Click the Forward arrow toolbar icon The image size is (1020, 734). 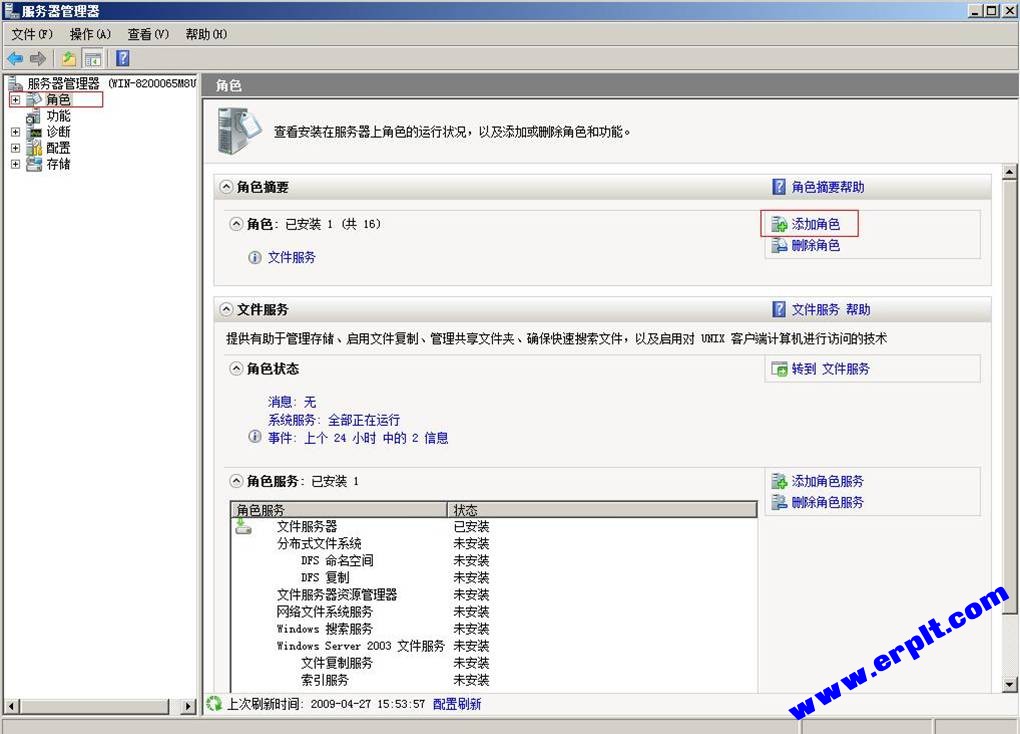click(38, 59)
